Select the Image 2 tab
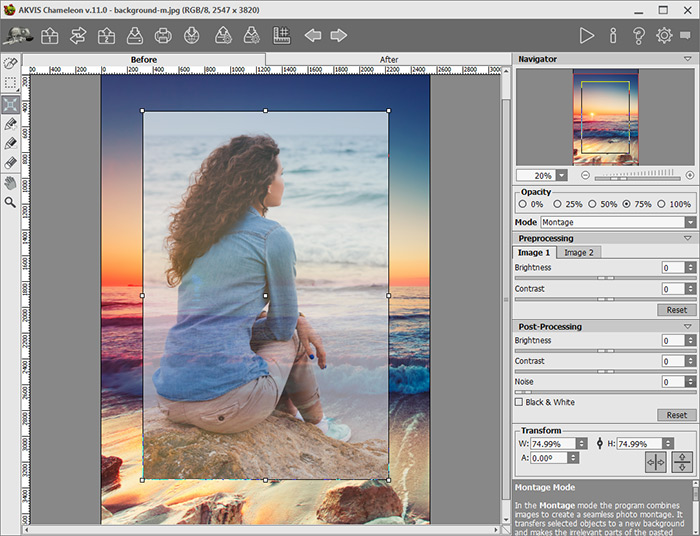700x536 pixels. point(579,253)
